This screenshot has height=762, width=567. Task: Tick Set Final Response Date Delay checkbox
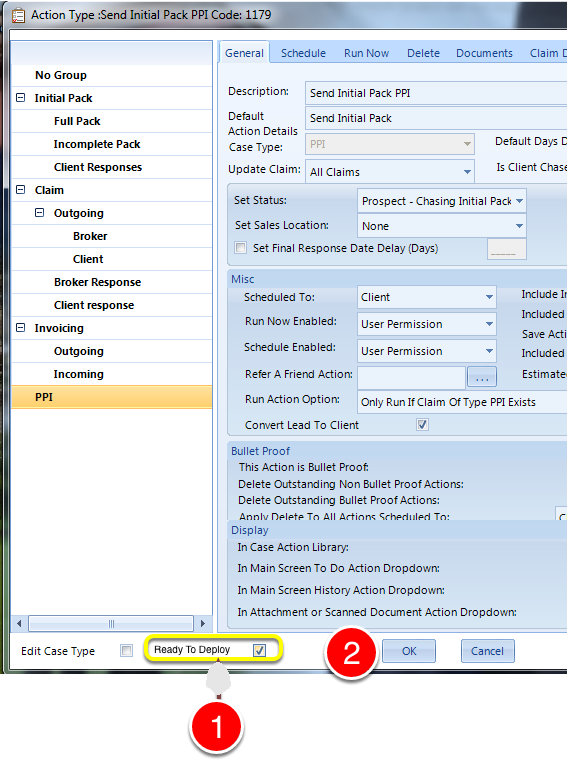[x=241, y=248]
